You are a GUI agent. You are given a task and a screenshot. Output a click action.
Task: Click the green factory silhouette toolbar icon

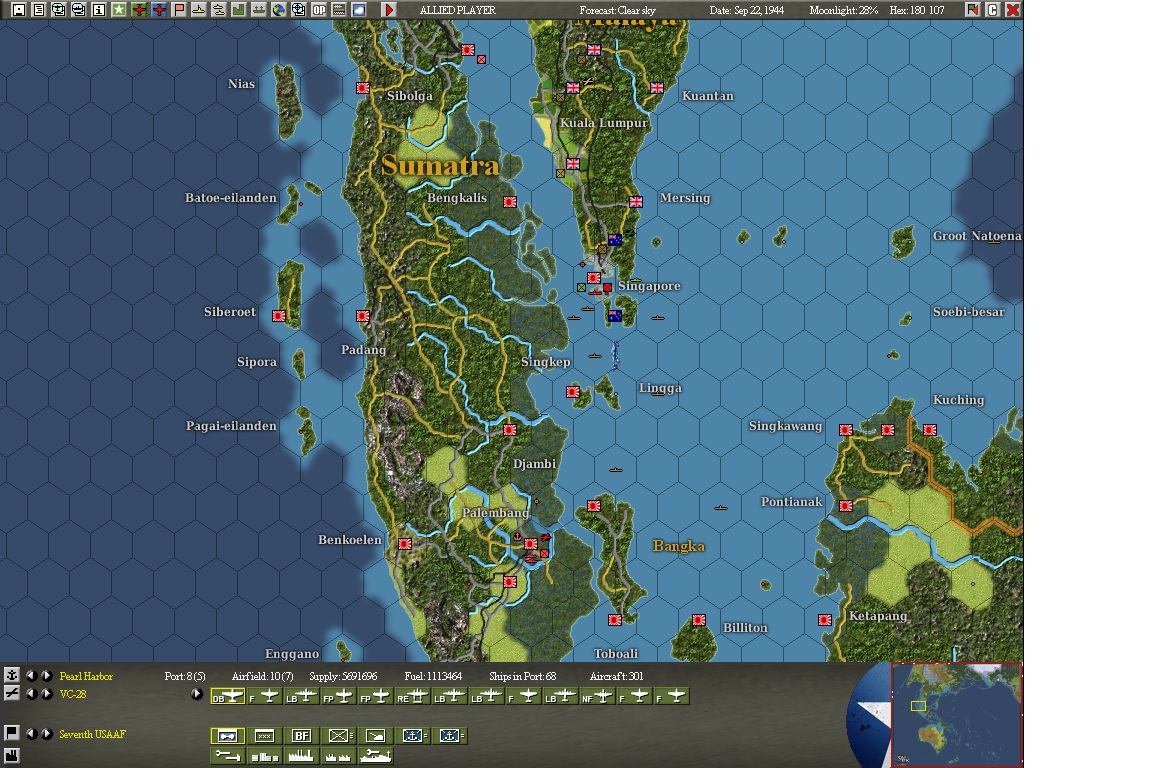coord(238,10)
